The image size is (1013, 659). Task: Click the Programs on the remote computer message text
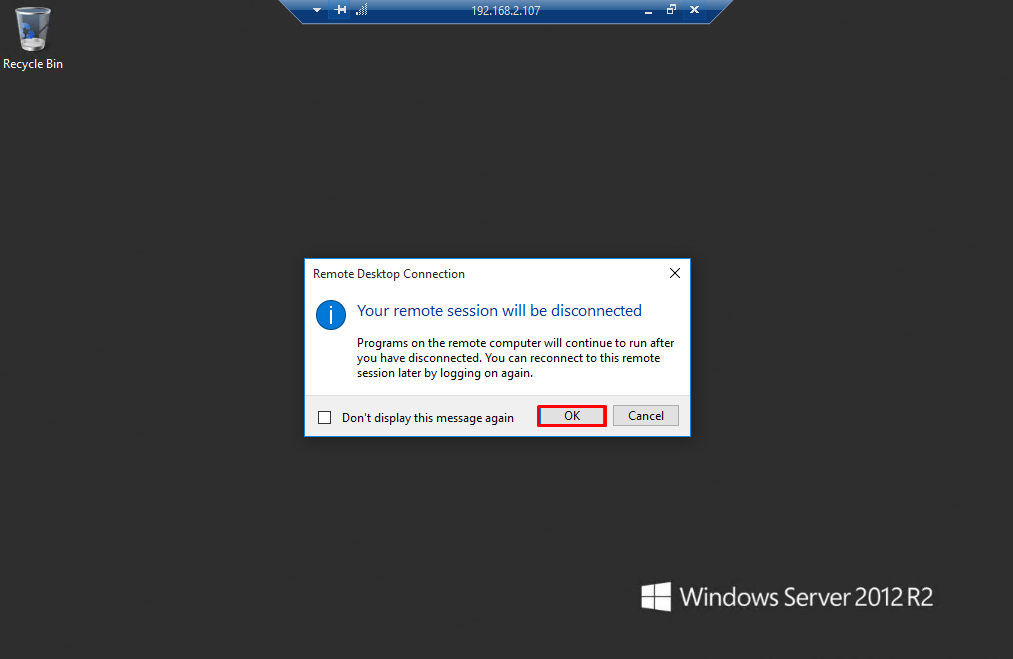click(x=516, y=358)
